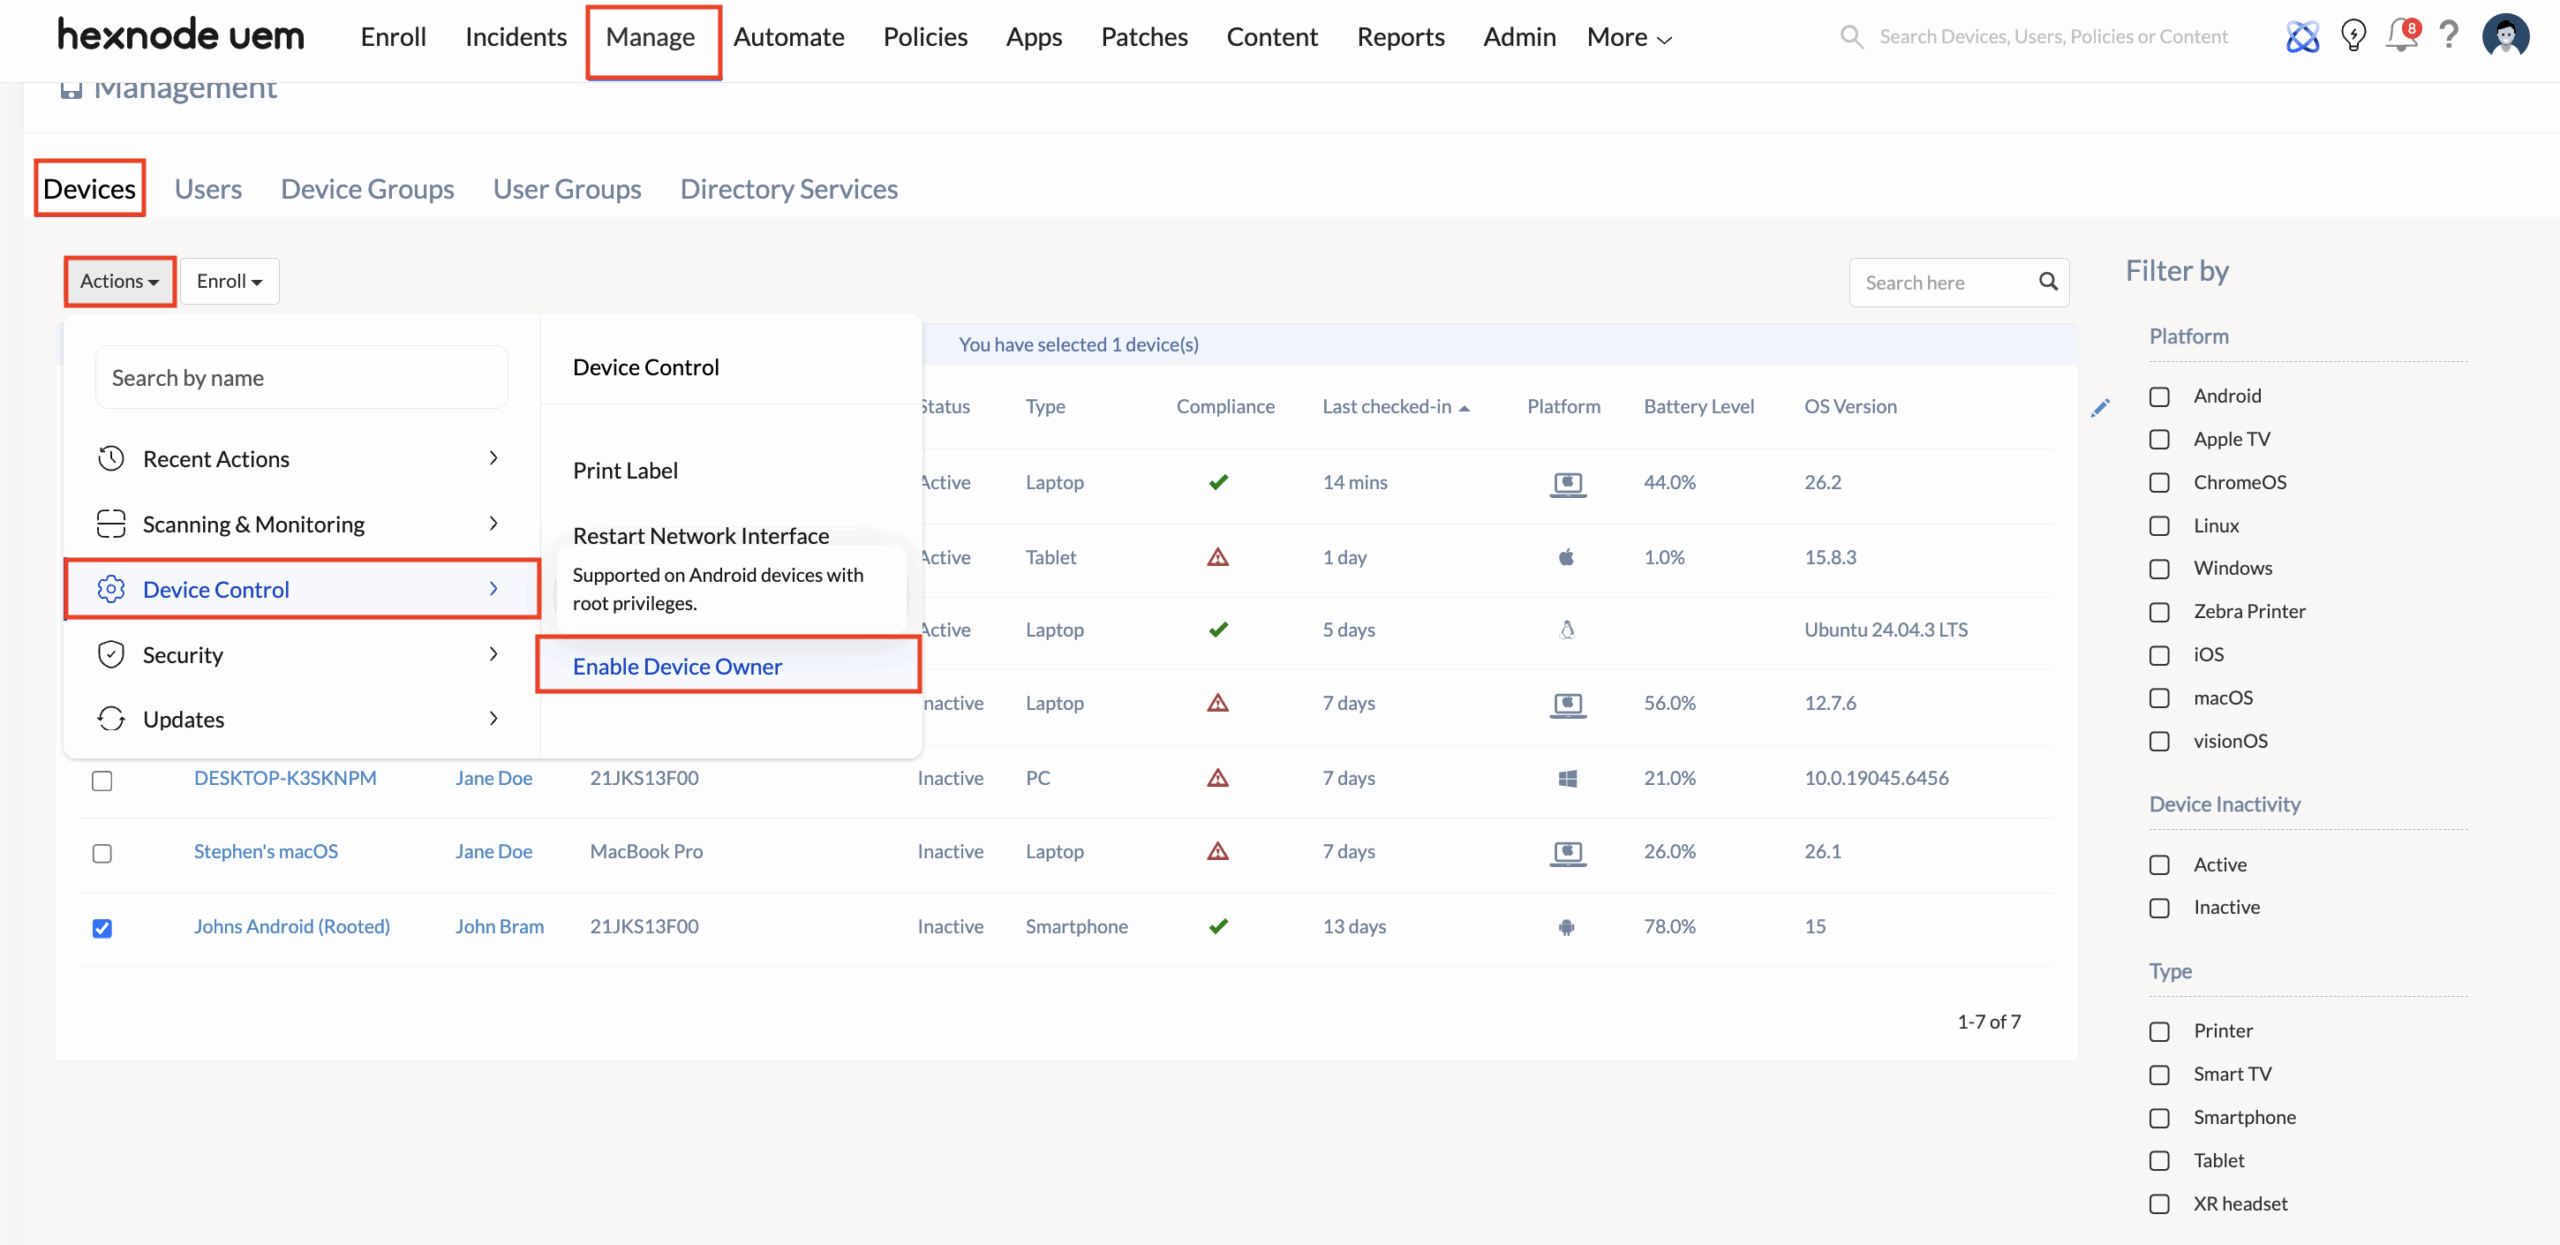Viewport: 2560px width, 1245px height.
Task: Open the notifications bell icon
Action: coord(2400,37)
